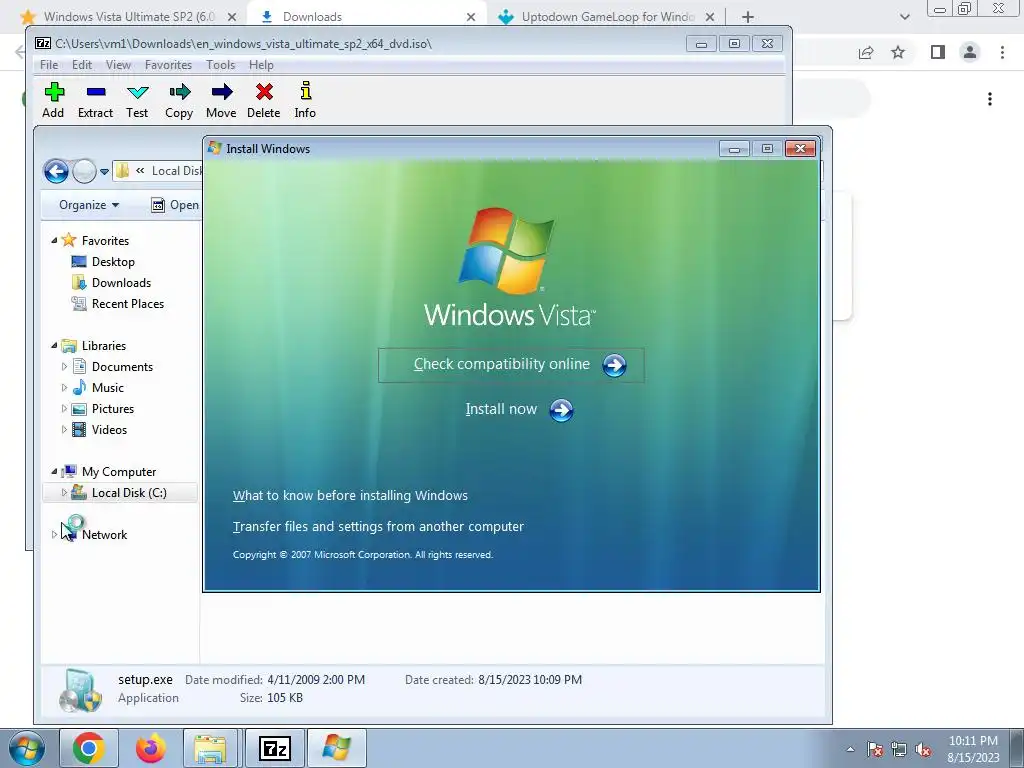Open the browser tab search dropdown

(904, 17)
